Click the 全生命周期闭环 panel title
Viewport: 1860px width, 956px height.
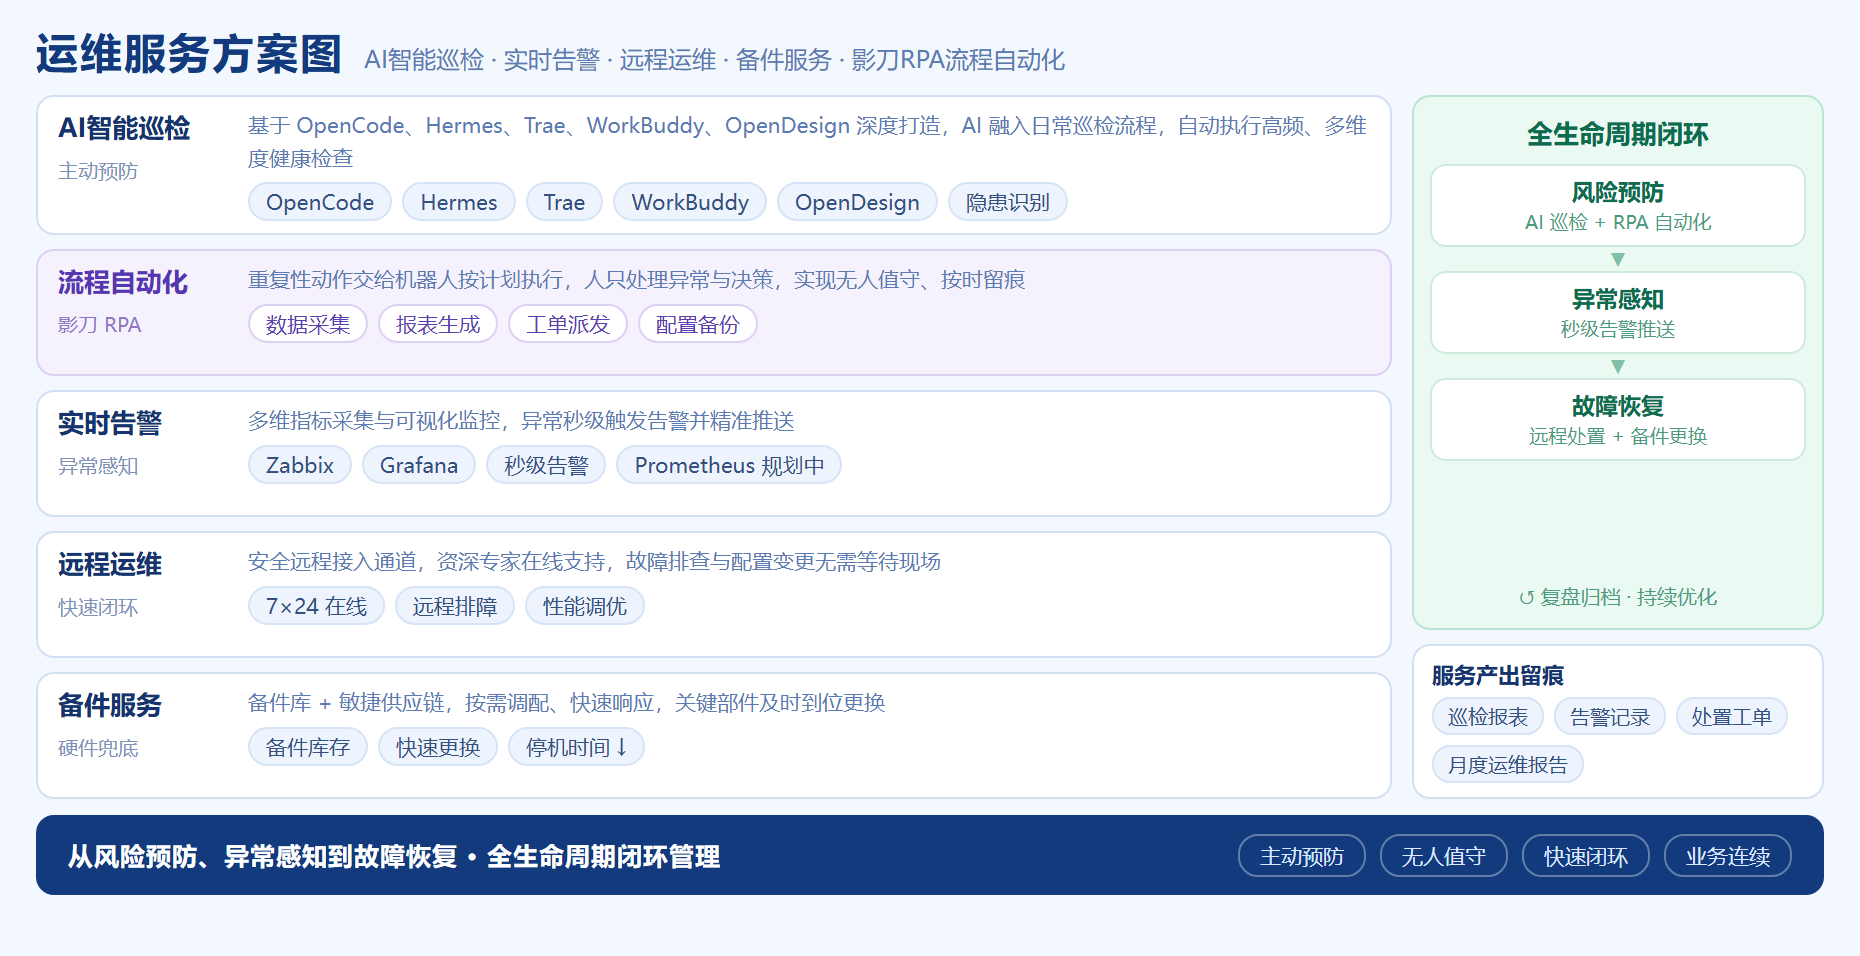click(x=1618, y=134)
